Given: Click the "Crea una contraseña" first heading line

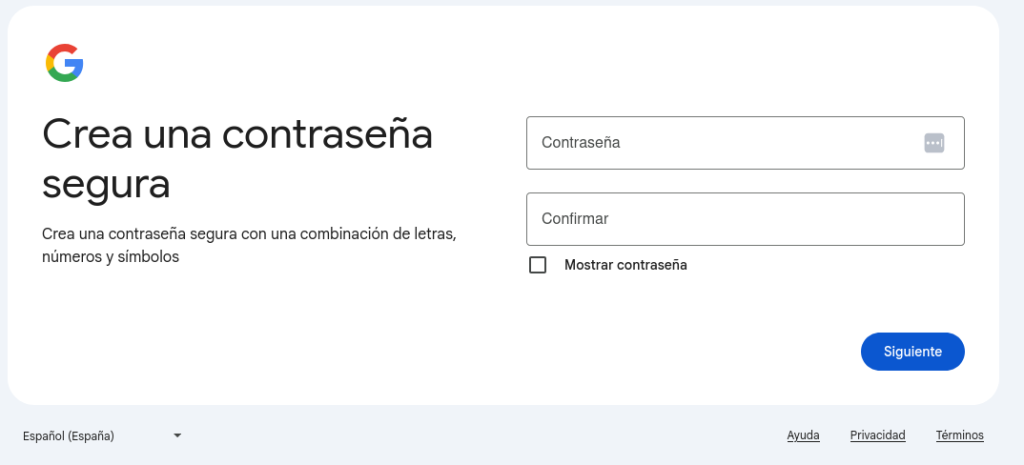Looking at the screenshot, I should 237,134.
